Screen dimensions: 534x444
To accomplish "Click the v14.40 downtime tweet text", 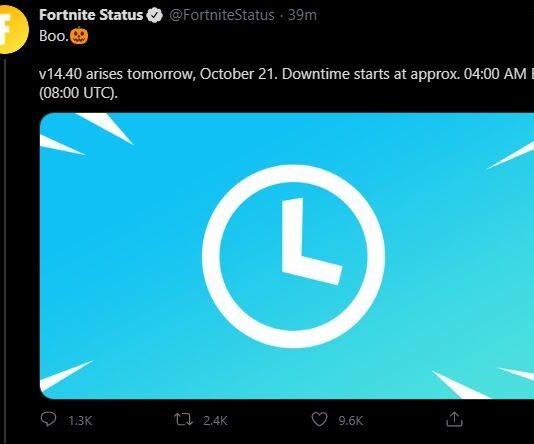I will pos(286,83).
